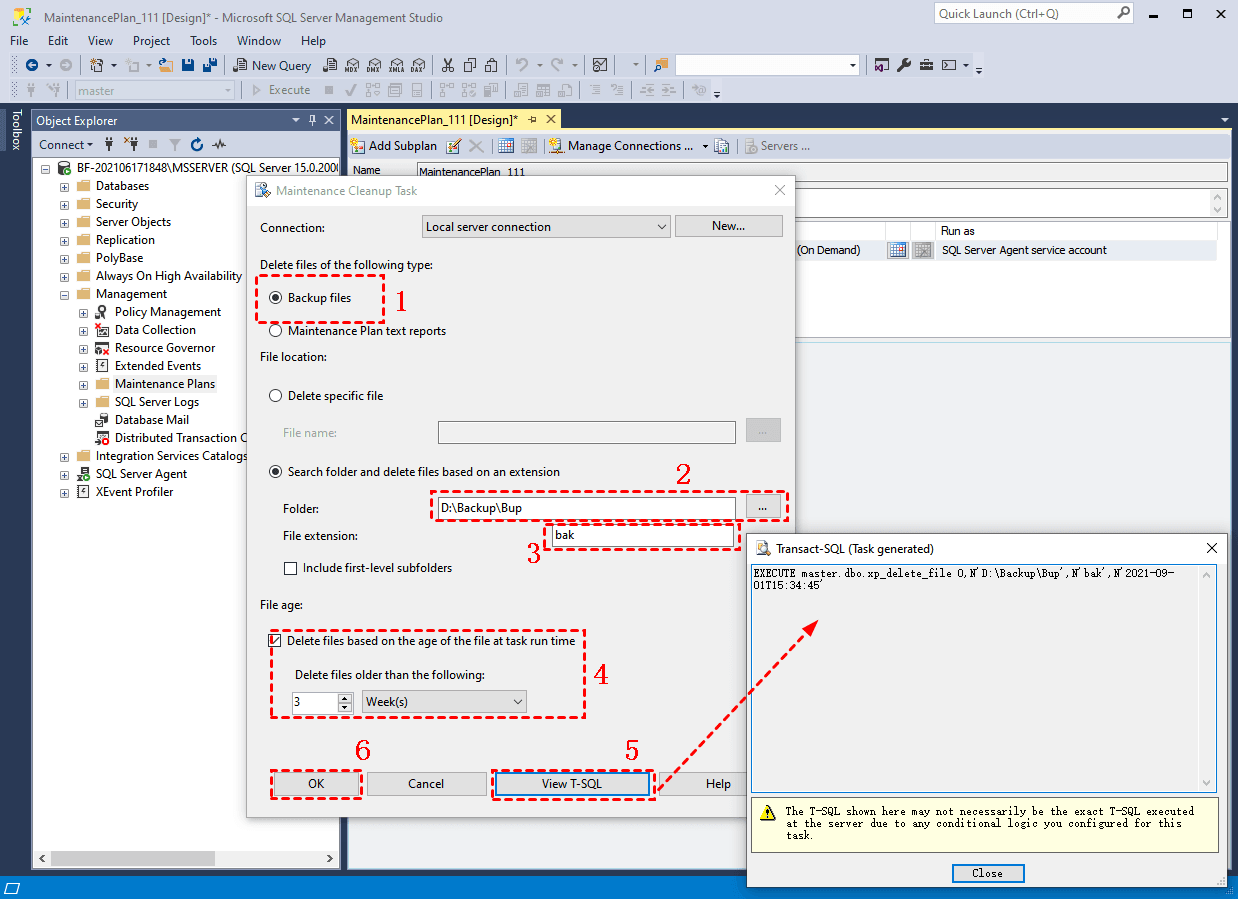Click the File extension input field
Image resolution: width=1238 pixels, height=899 pixels.
[643, 536]
